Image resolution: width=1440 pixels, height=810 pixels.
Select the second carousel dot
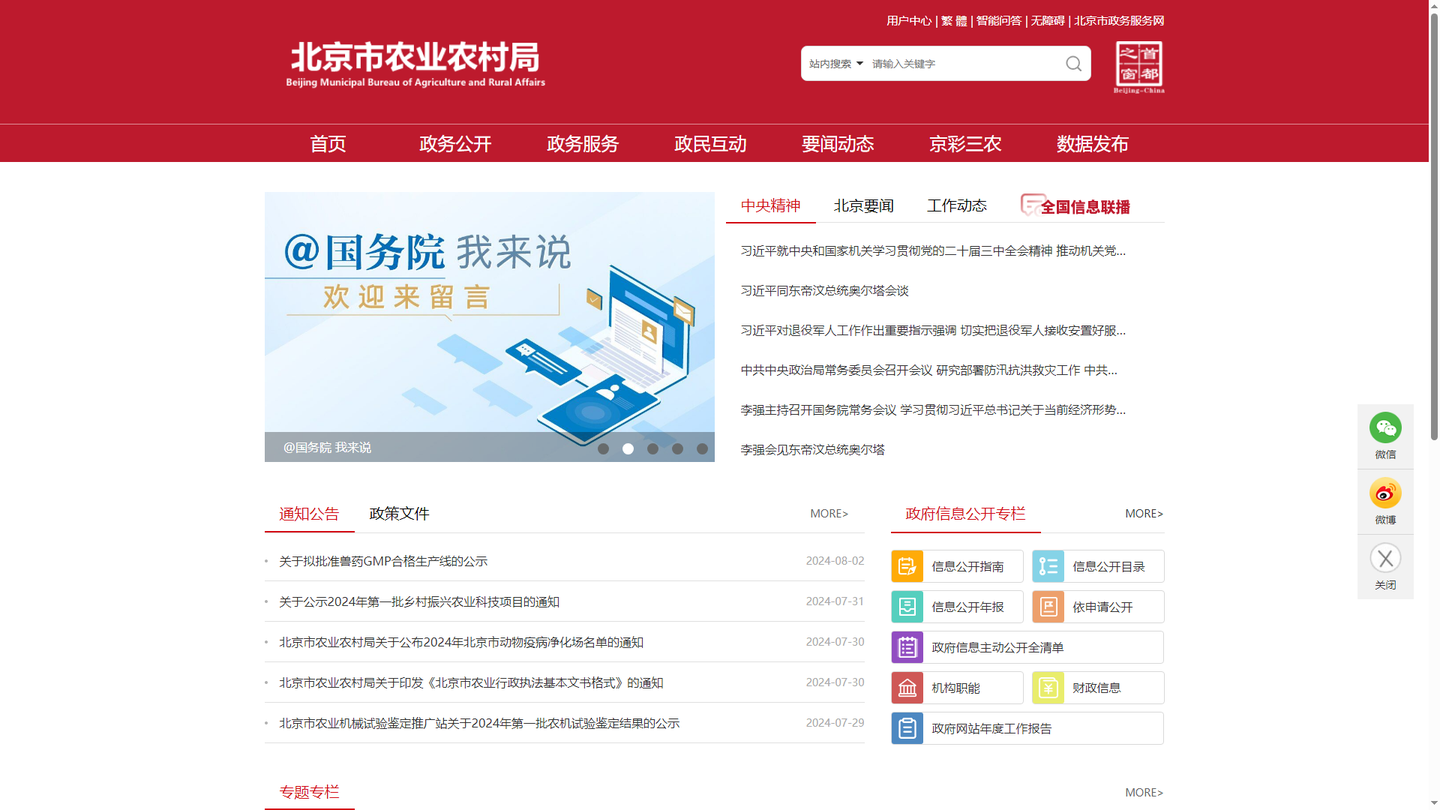click(x=628, y=449)
